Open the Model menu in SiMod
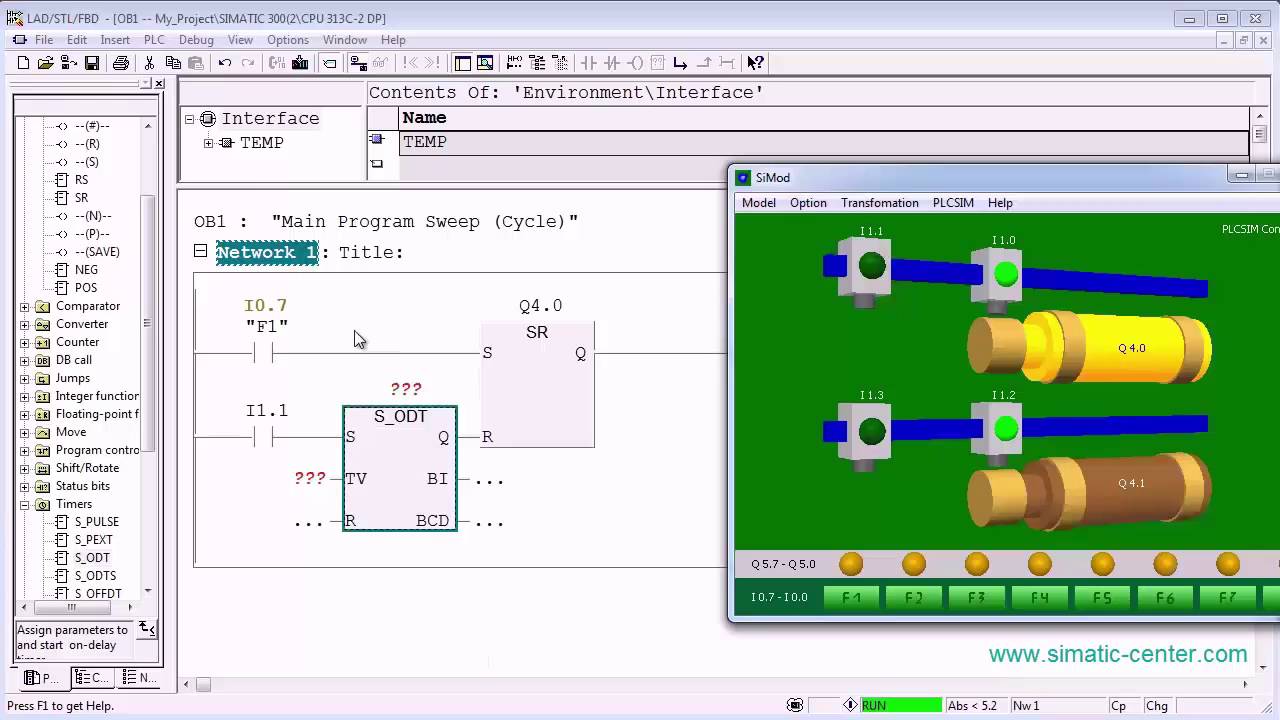This screenshot has width=1280, height=720. coord(759,203)
